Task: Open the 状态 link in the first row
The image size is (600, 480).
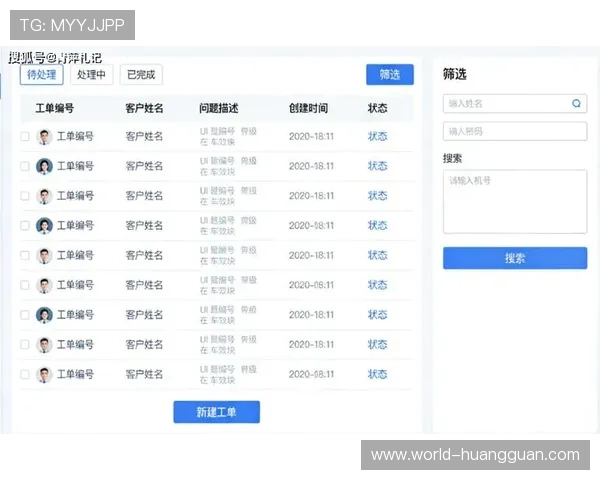Action: 377,136
